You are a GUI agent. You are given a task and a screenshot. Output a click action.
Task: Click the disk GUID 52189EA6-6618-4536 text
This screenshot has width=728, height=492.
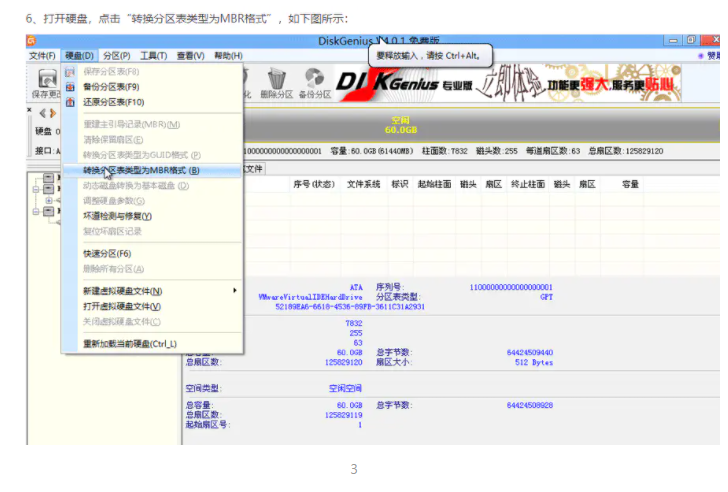pos(350,307)
